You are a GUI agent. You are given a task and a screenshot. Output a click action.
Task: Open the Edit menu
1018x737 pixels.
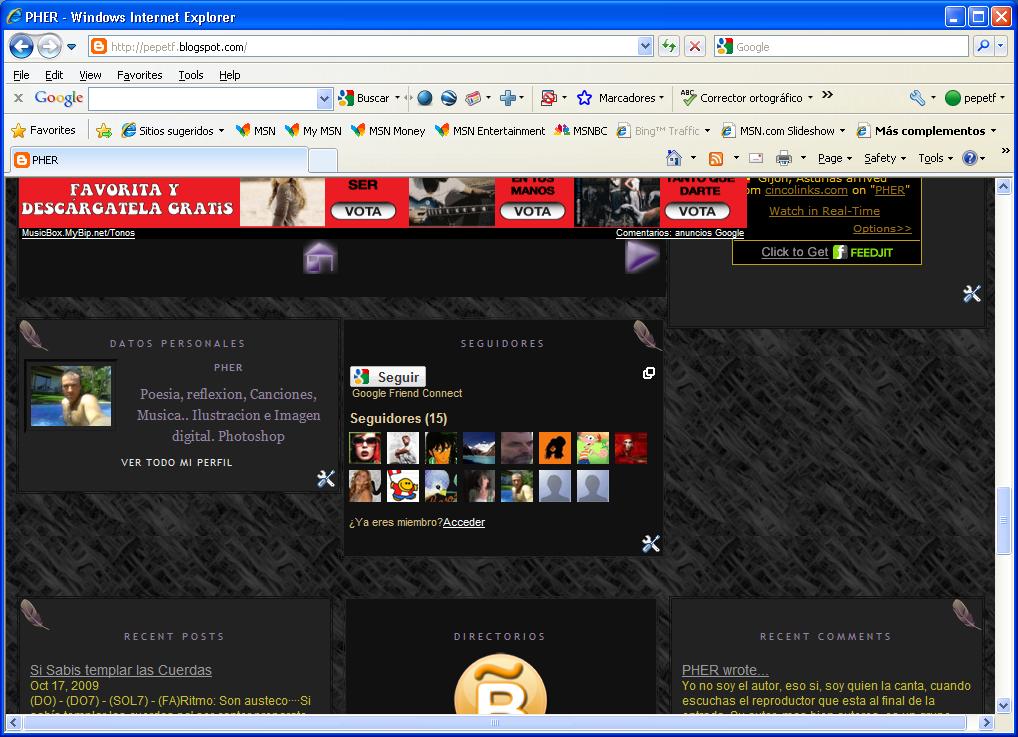[x=54, y=75]
